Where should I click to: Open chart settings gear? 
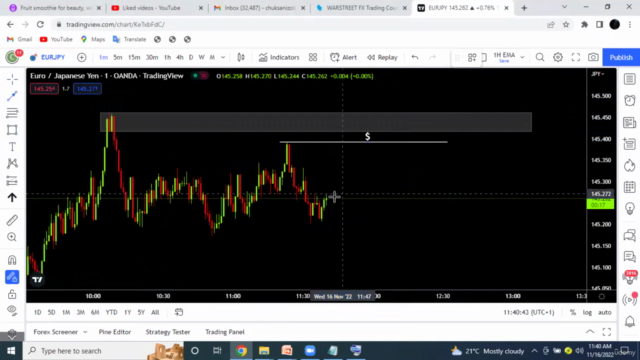coord(558,58)
